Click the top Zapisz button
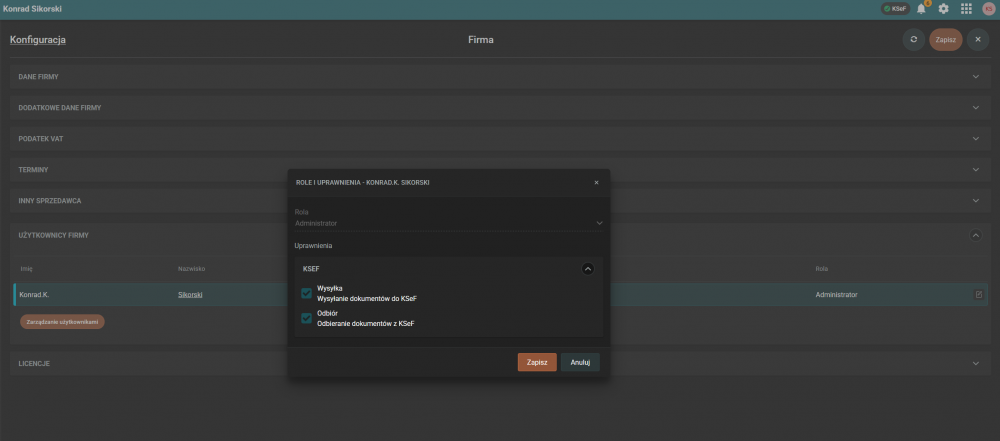The height and width of the screenshot is (441, 1000). pos(946,40)
